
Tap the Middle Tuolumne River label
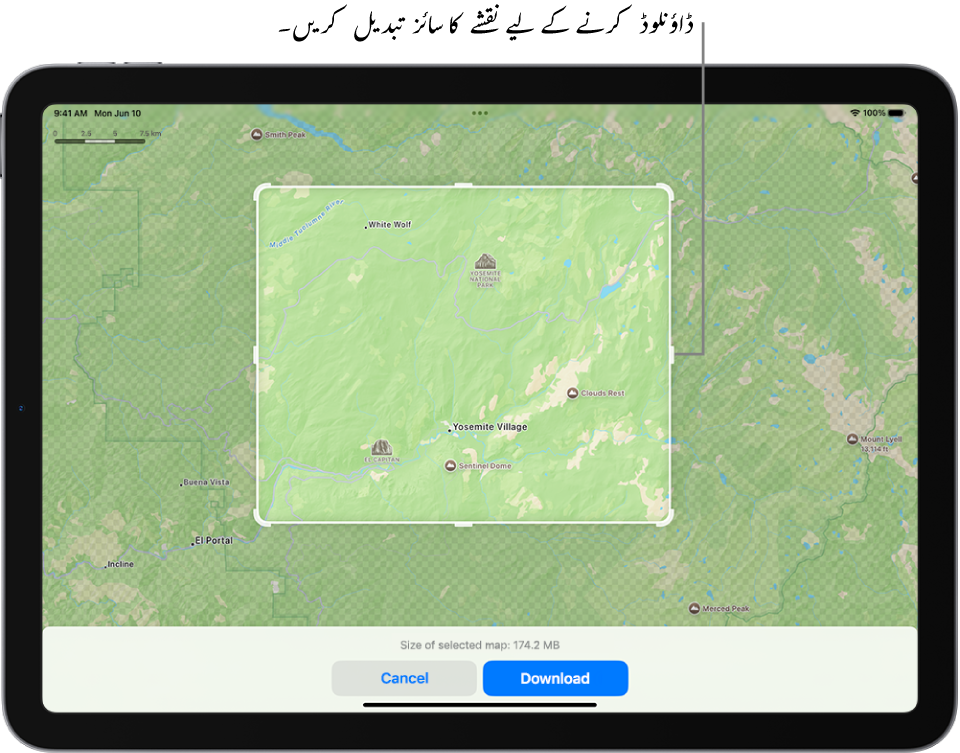(307, 223)
